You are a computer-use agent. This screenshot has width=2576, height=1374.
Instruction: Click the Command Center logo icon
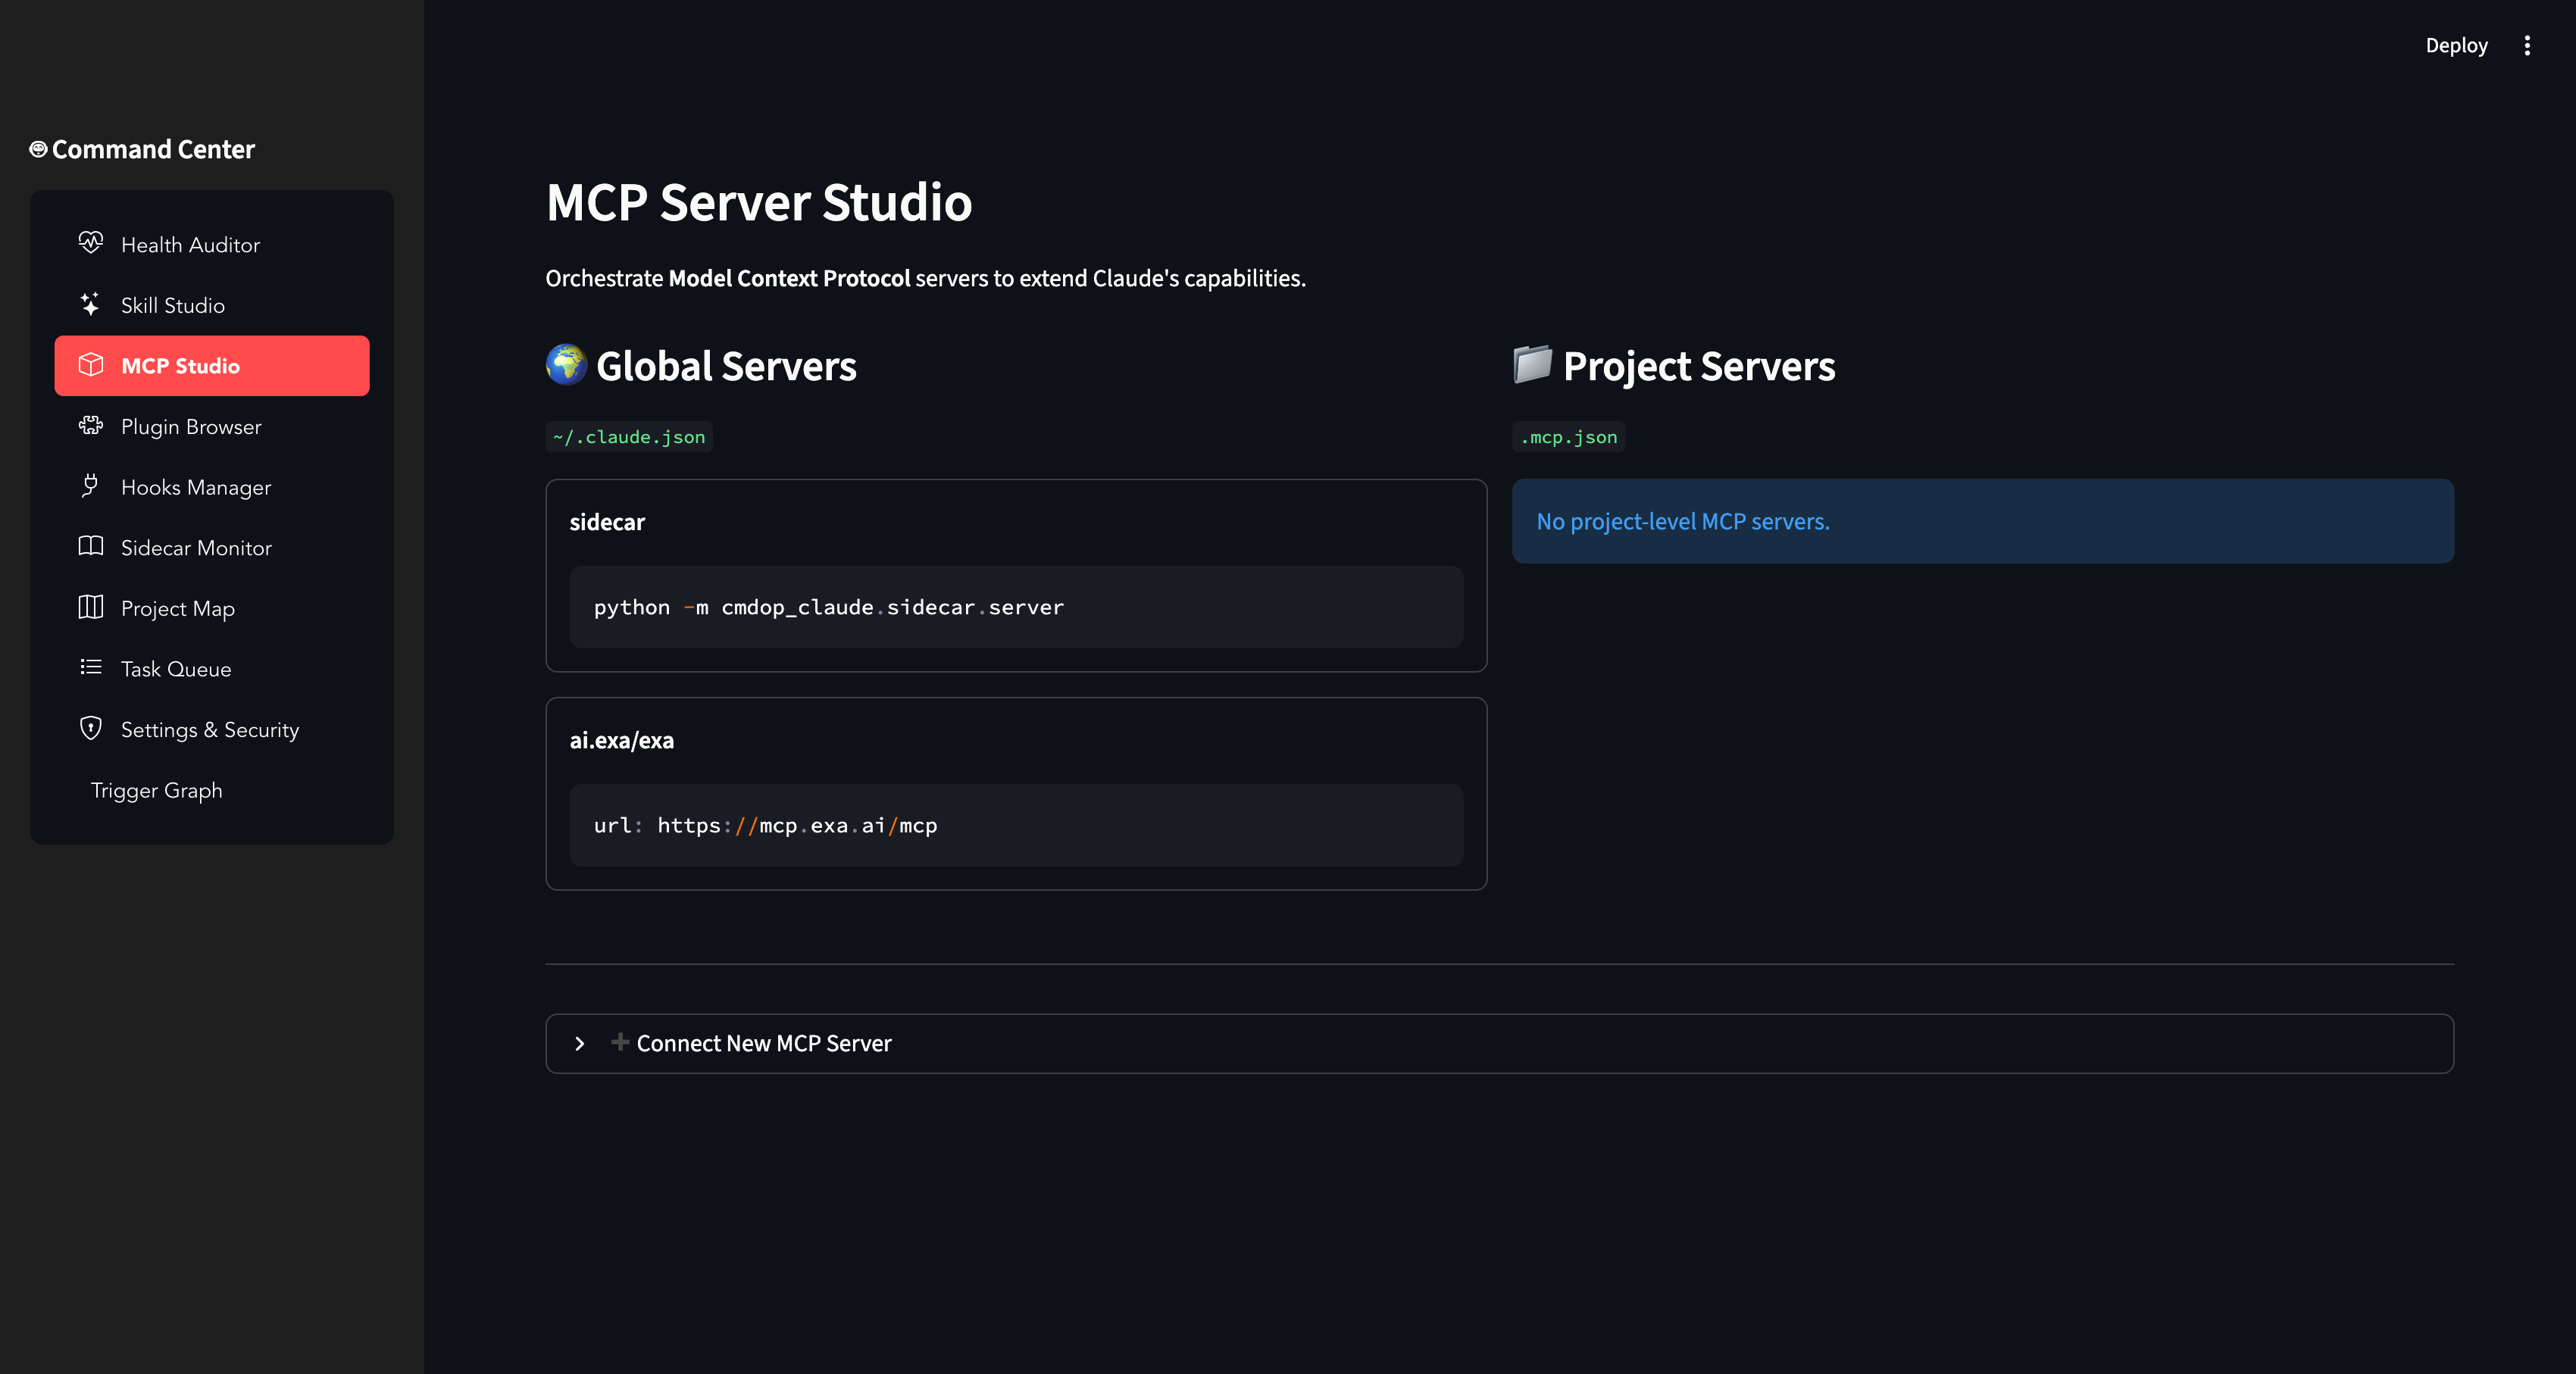pos(38,149)
